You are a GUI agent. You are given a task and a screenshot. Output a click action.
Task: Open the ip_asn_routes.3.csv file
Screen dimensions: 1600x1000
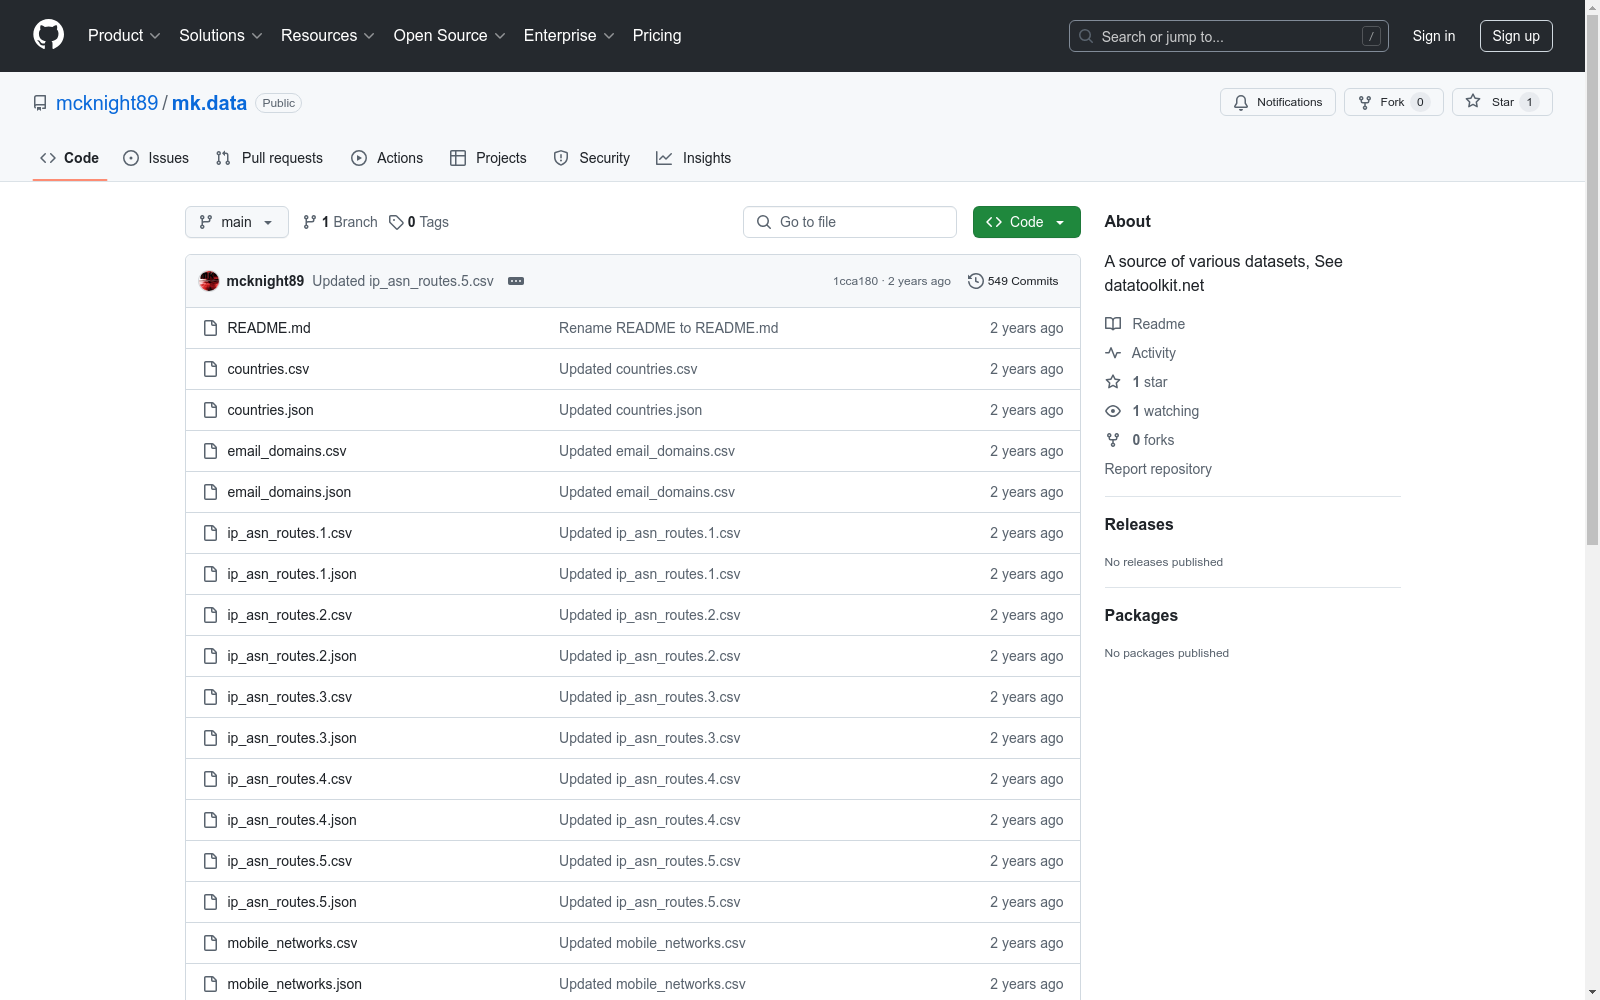tap(290, 697)
